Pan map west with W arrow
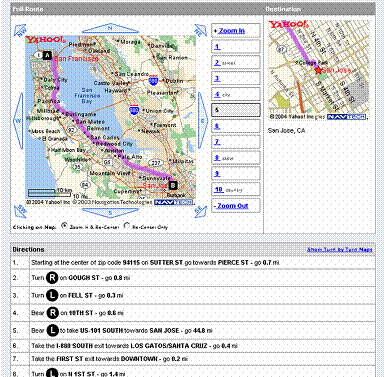Screen dimensions: 384x377 pos(19,120)
